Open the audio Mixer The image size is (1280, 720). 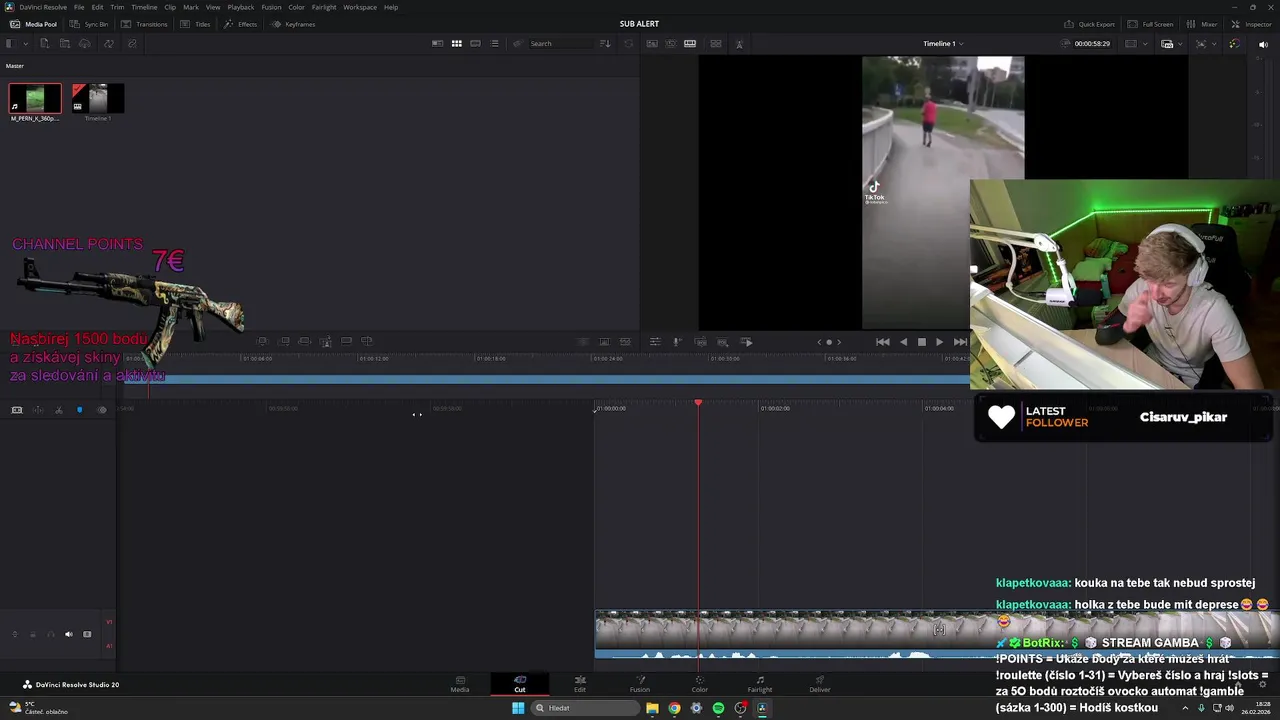tap(1203, 24)
